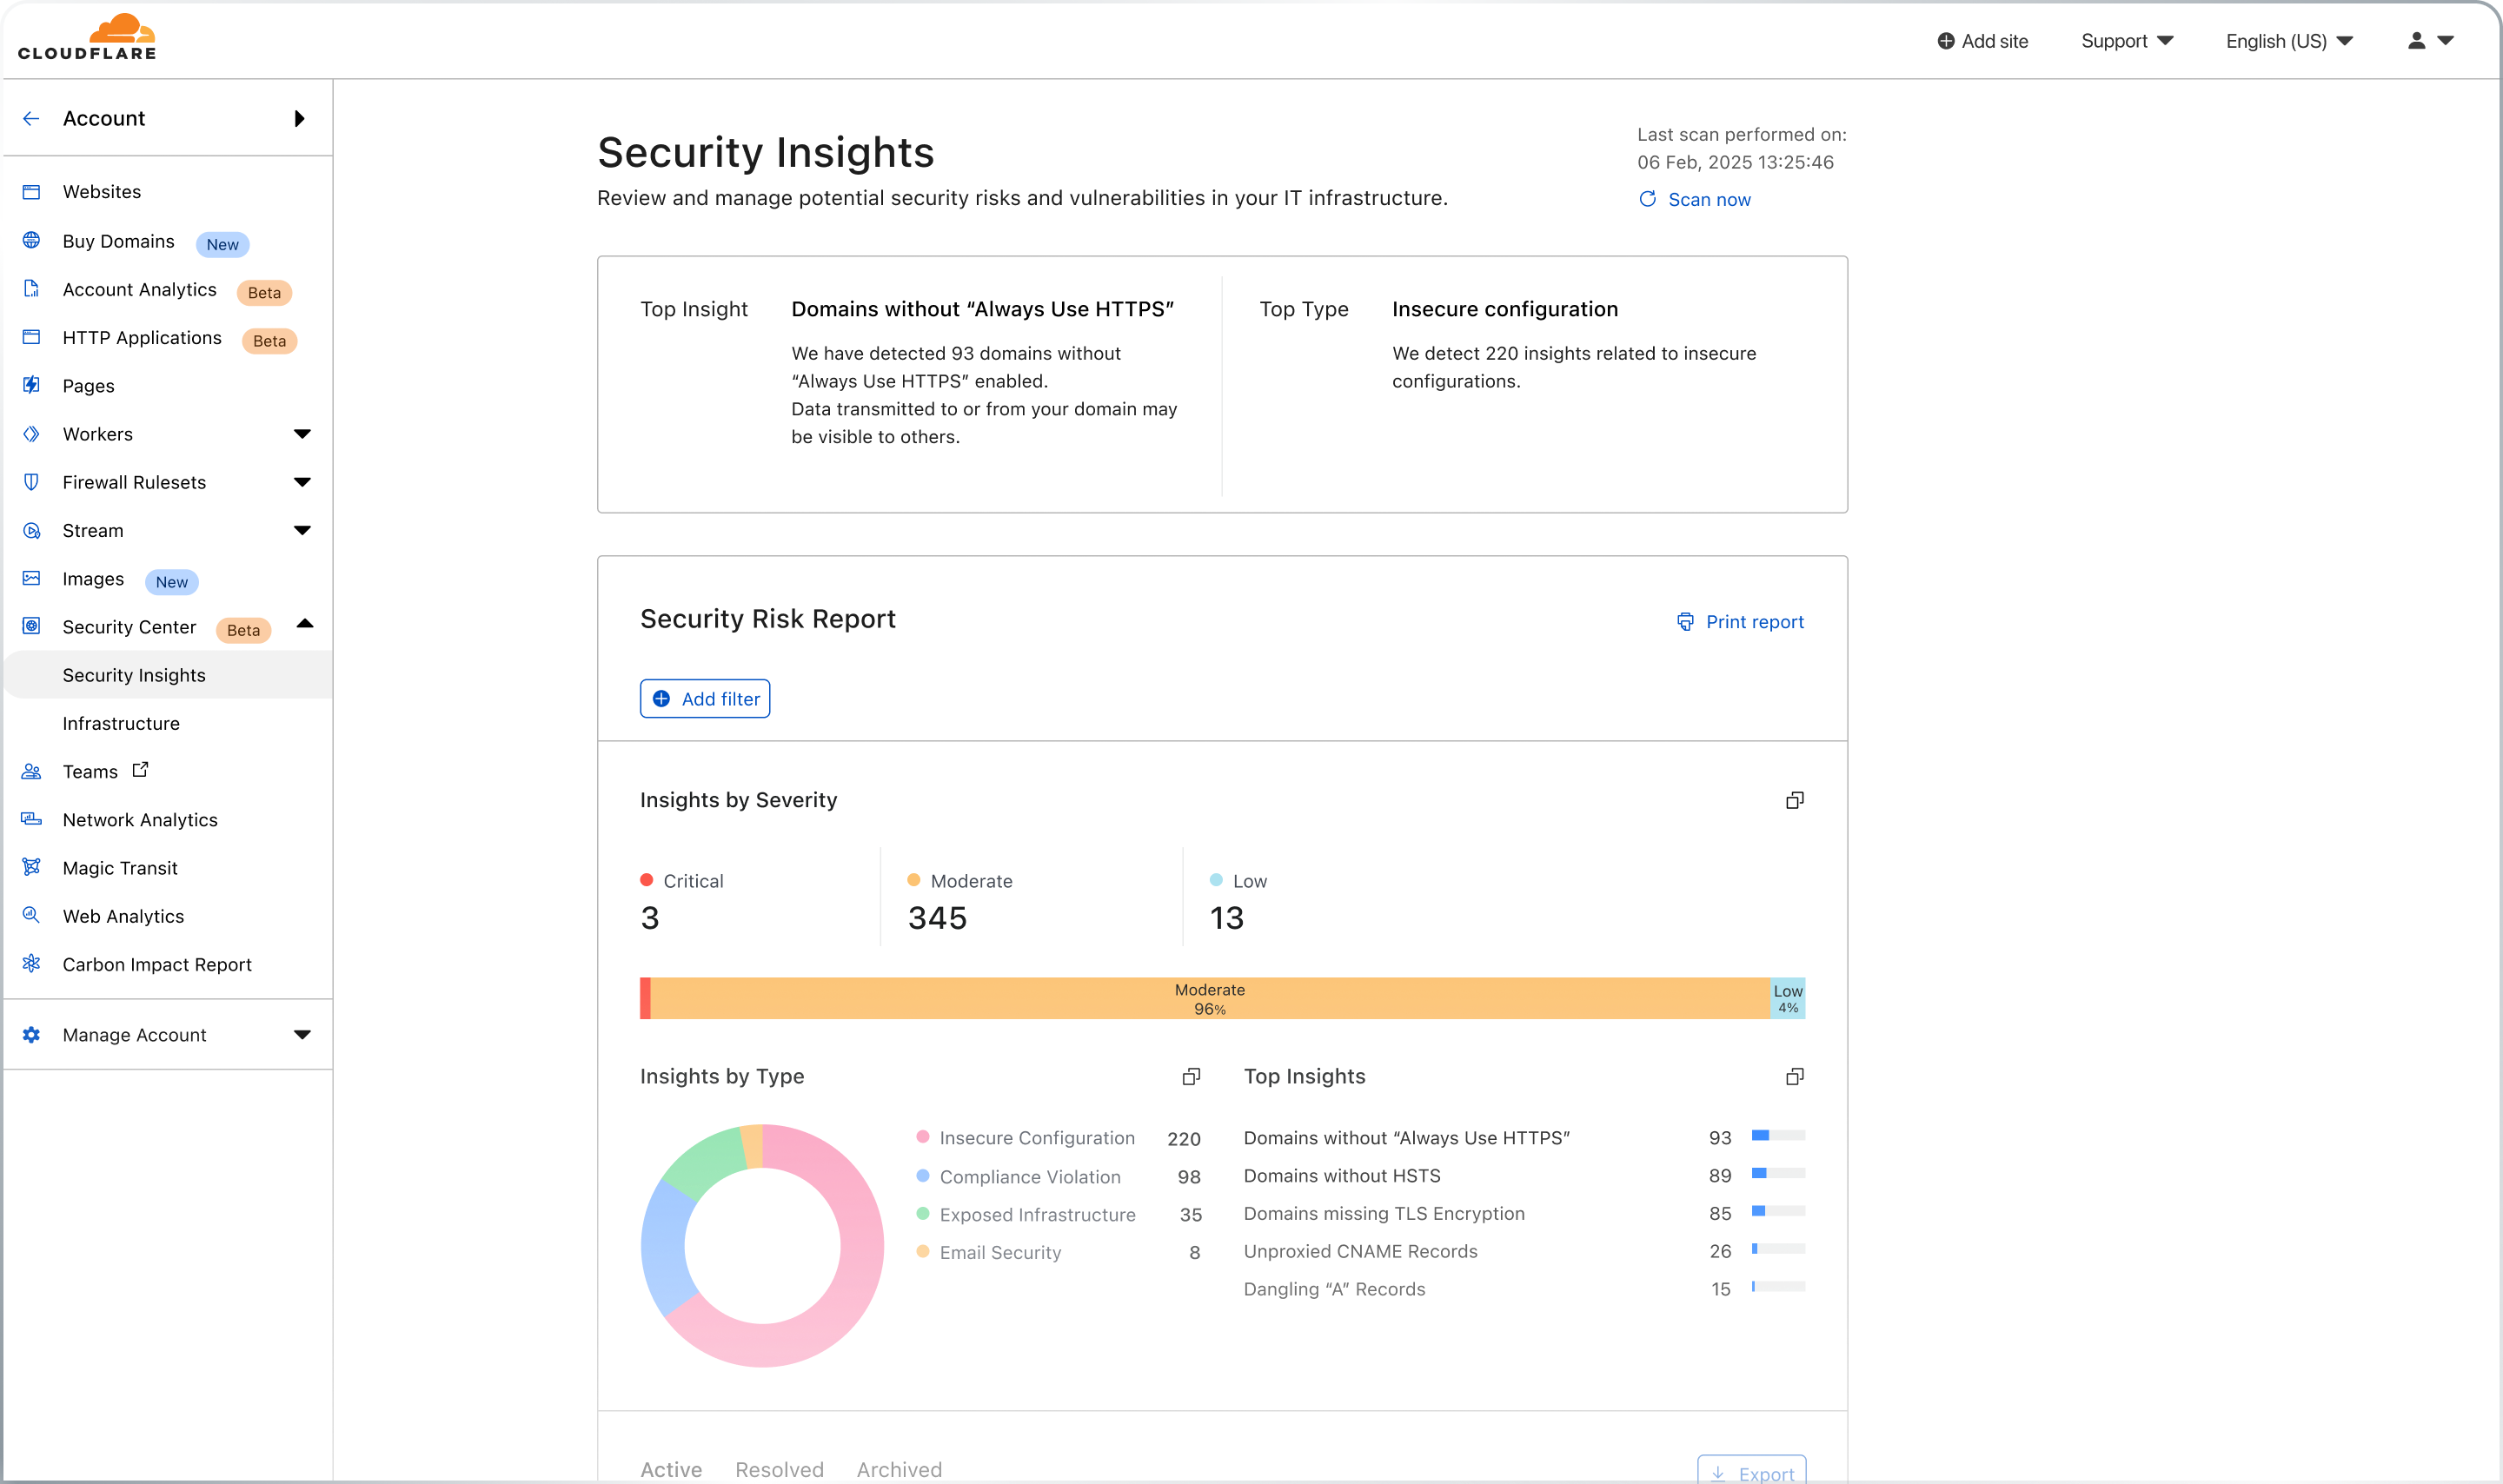
Task: Switch to the Resolved tab
Action: pos(779,1469)
